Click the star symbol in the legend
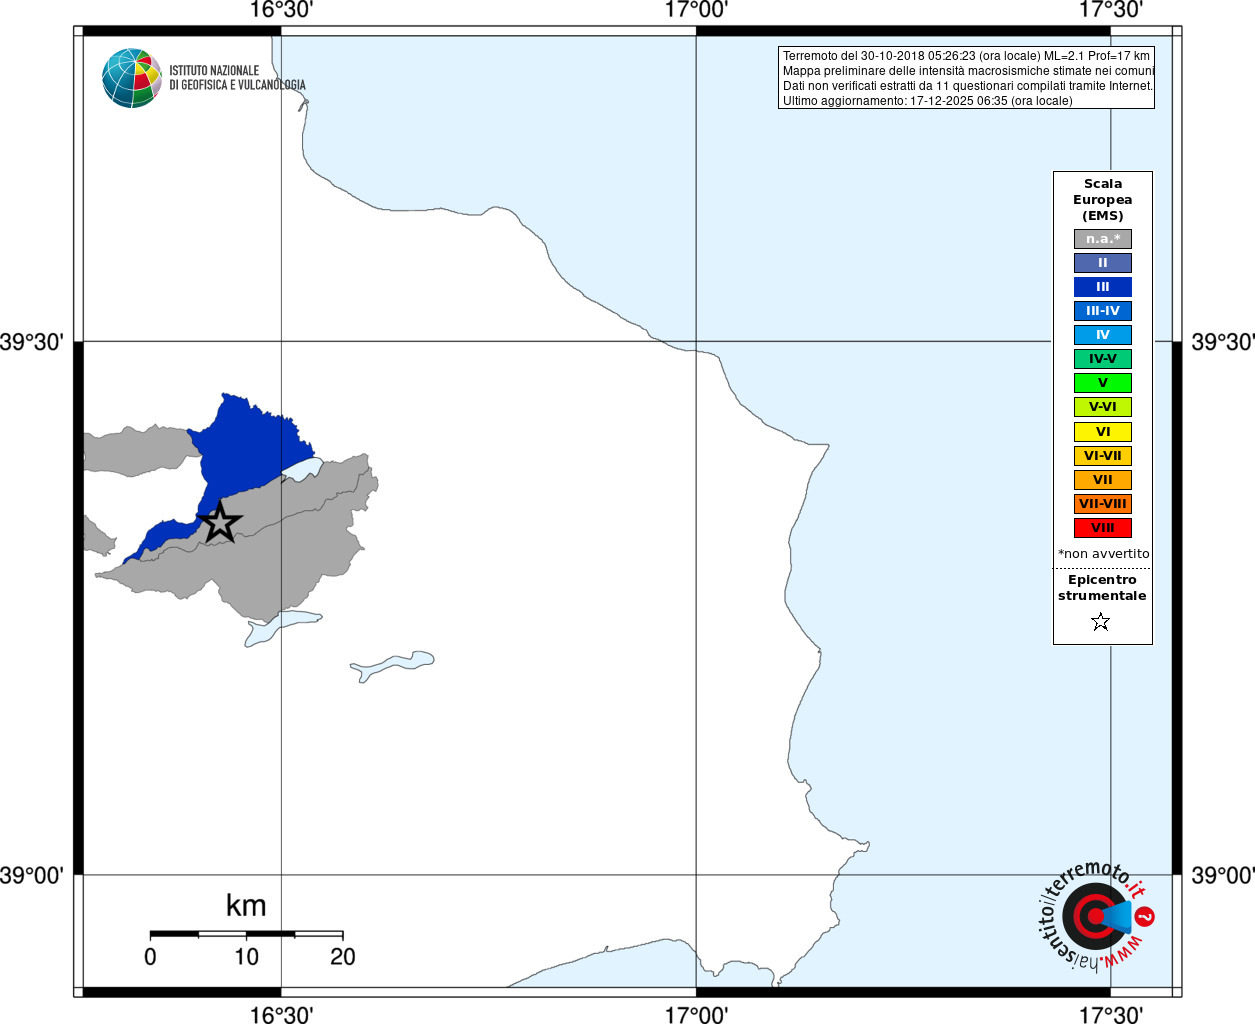The height and width of the screenshot is (1024, 1255). coord(1101,622)
